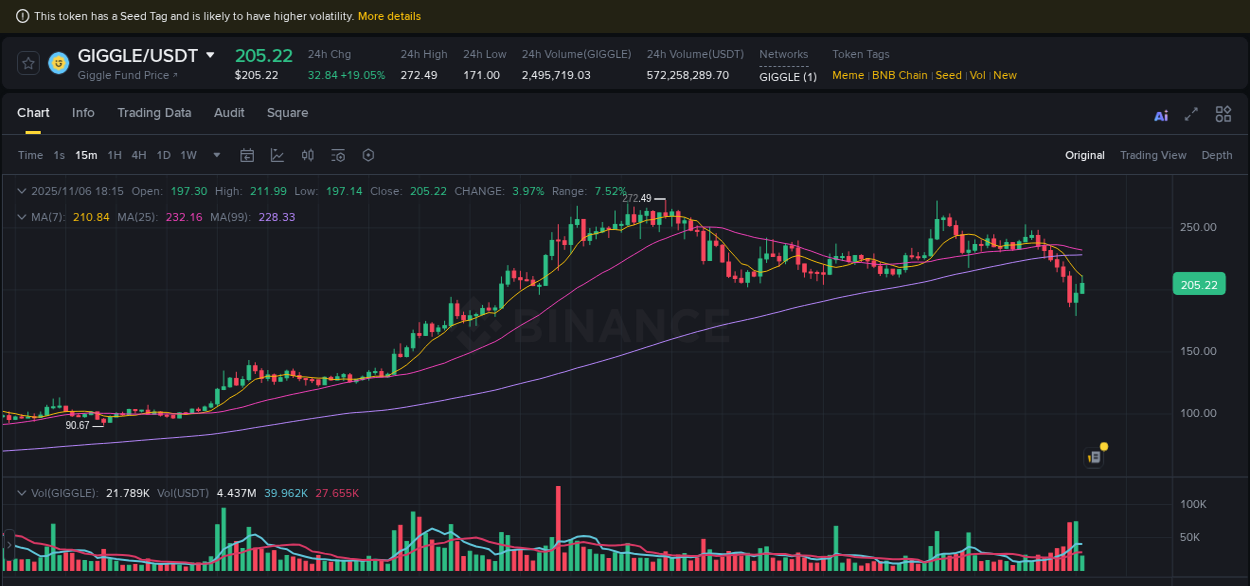
Task: Open the indicators candle icon
Action: (x=307, y=155)
